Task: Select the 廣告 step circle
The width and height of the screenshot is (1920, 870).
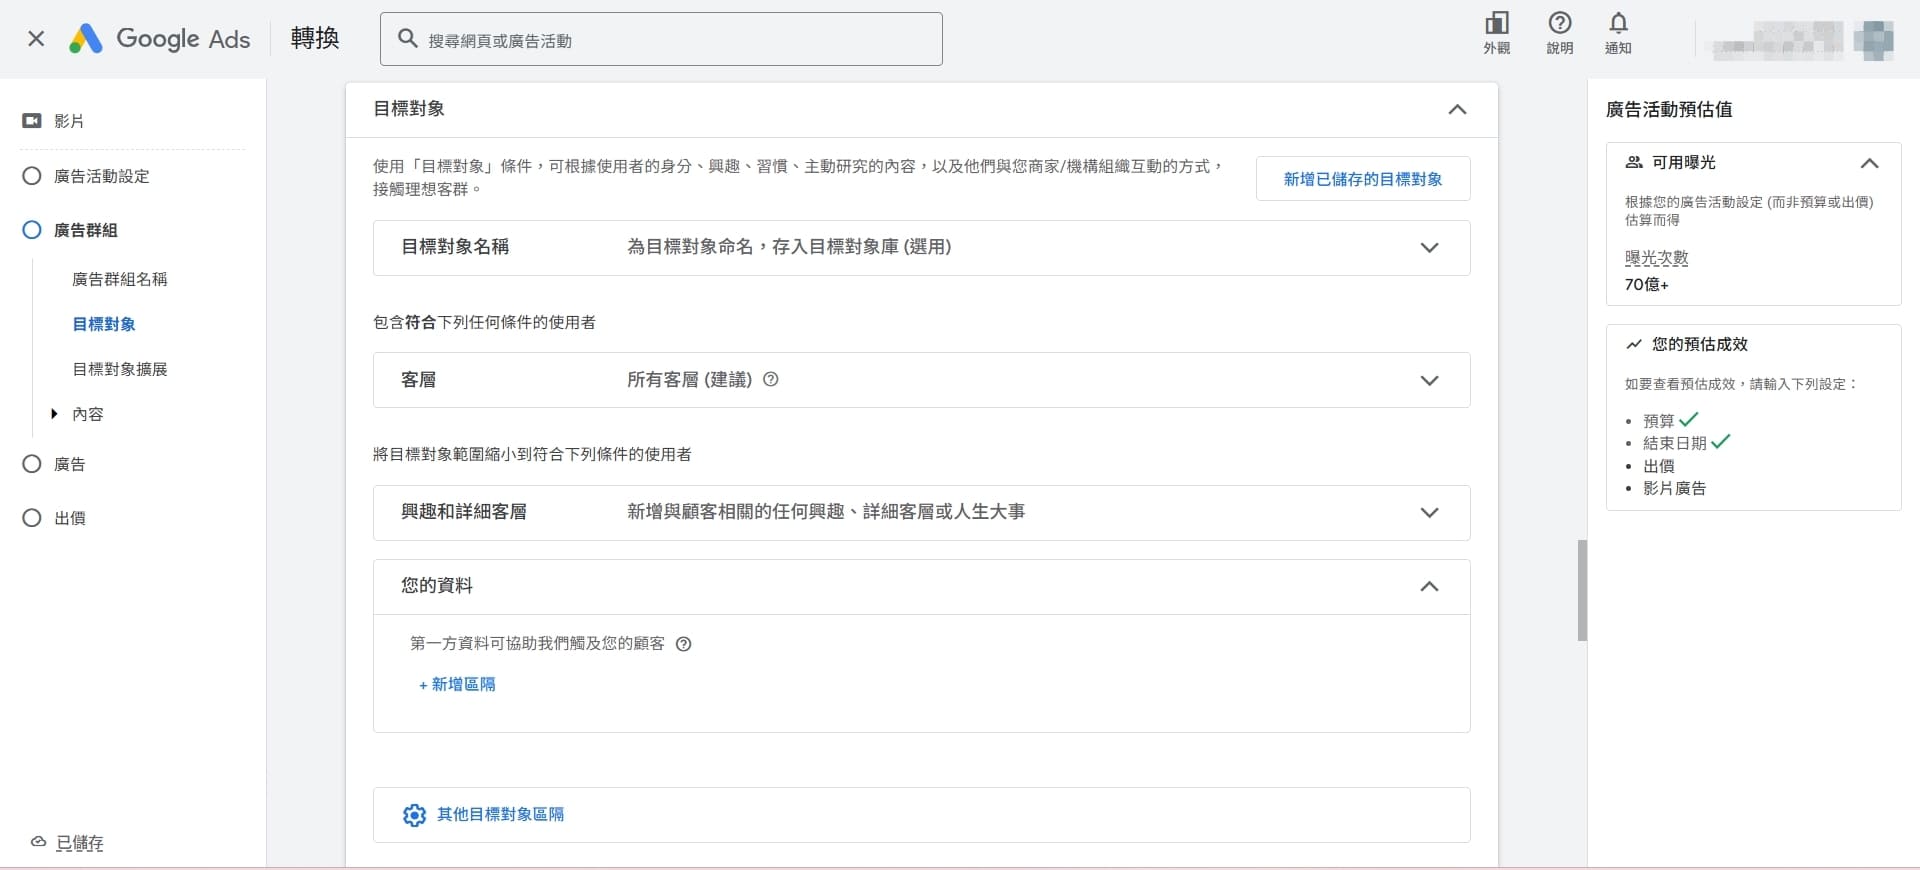Action: click(32, 464)
